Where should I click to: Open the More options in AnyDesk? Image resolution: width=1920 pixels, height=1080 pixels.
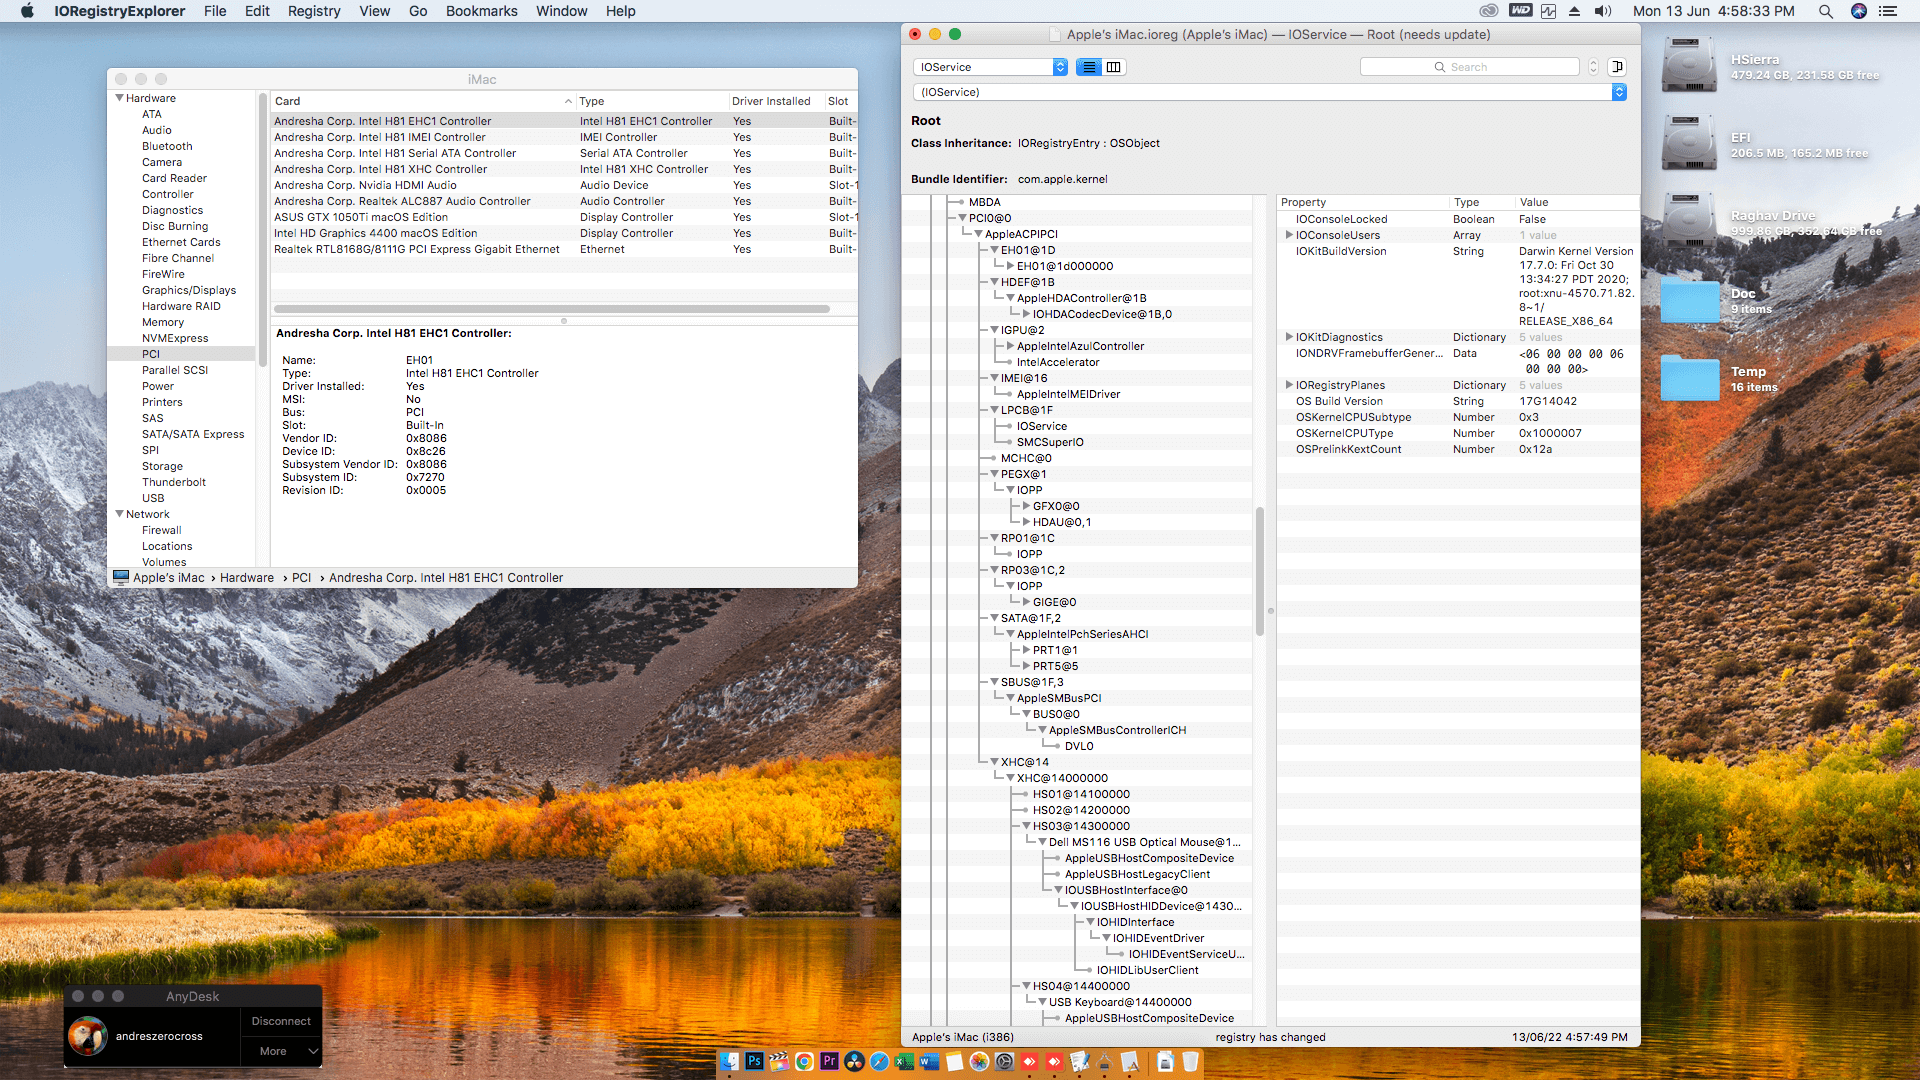coord(281,1051)
